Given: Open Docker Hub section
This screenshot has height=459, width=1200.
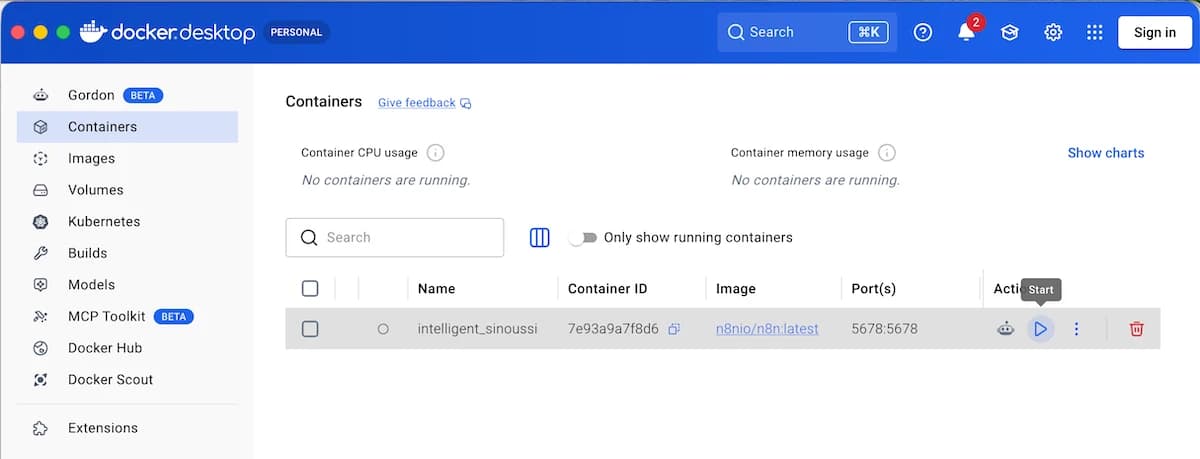Looking at the screenshot, I should tap(127, 348).
